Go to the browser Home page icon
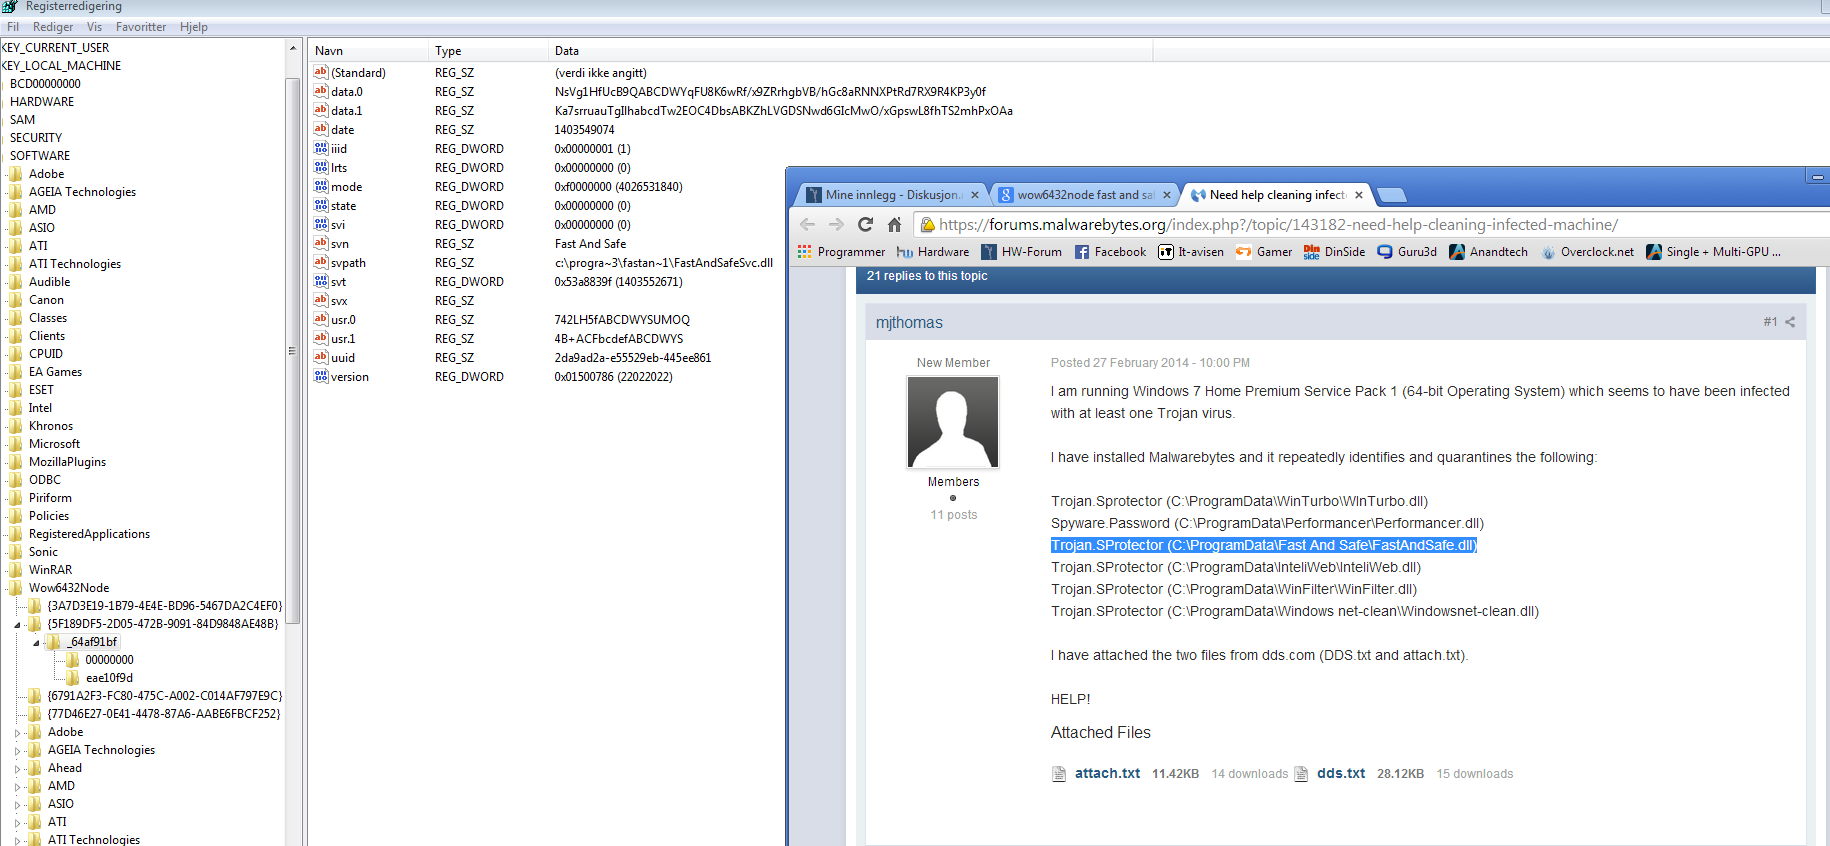Viewport: 1830px width, 846px height. tap(895, 225)
